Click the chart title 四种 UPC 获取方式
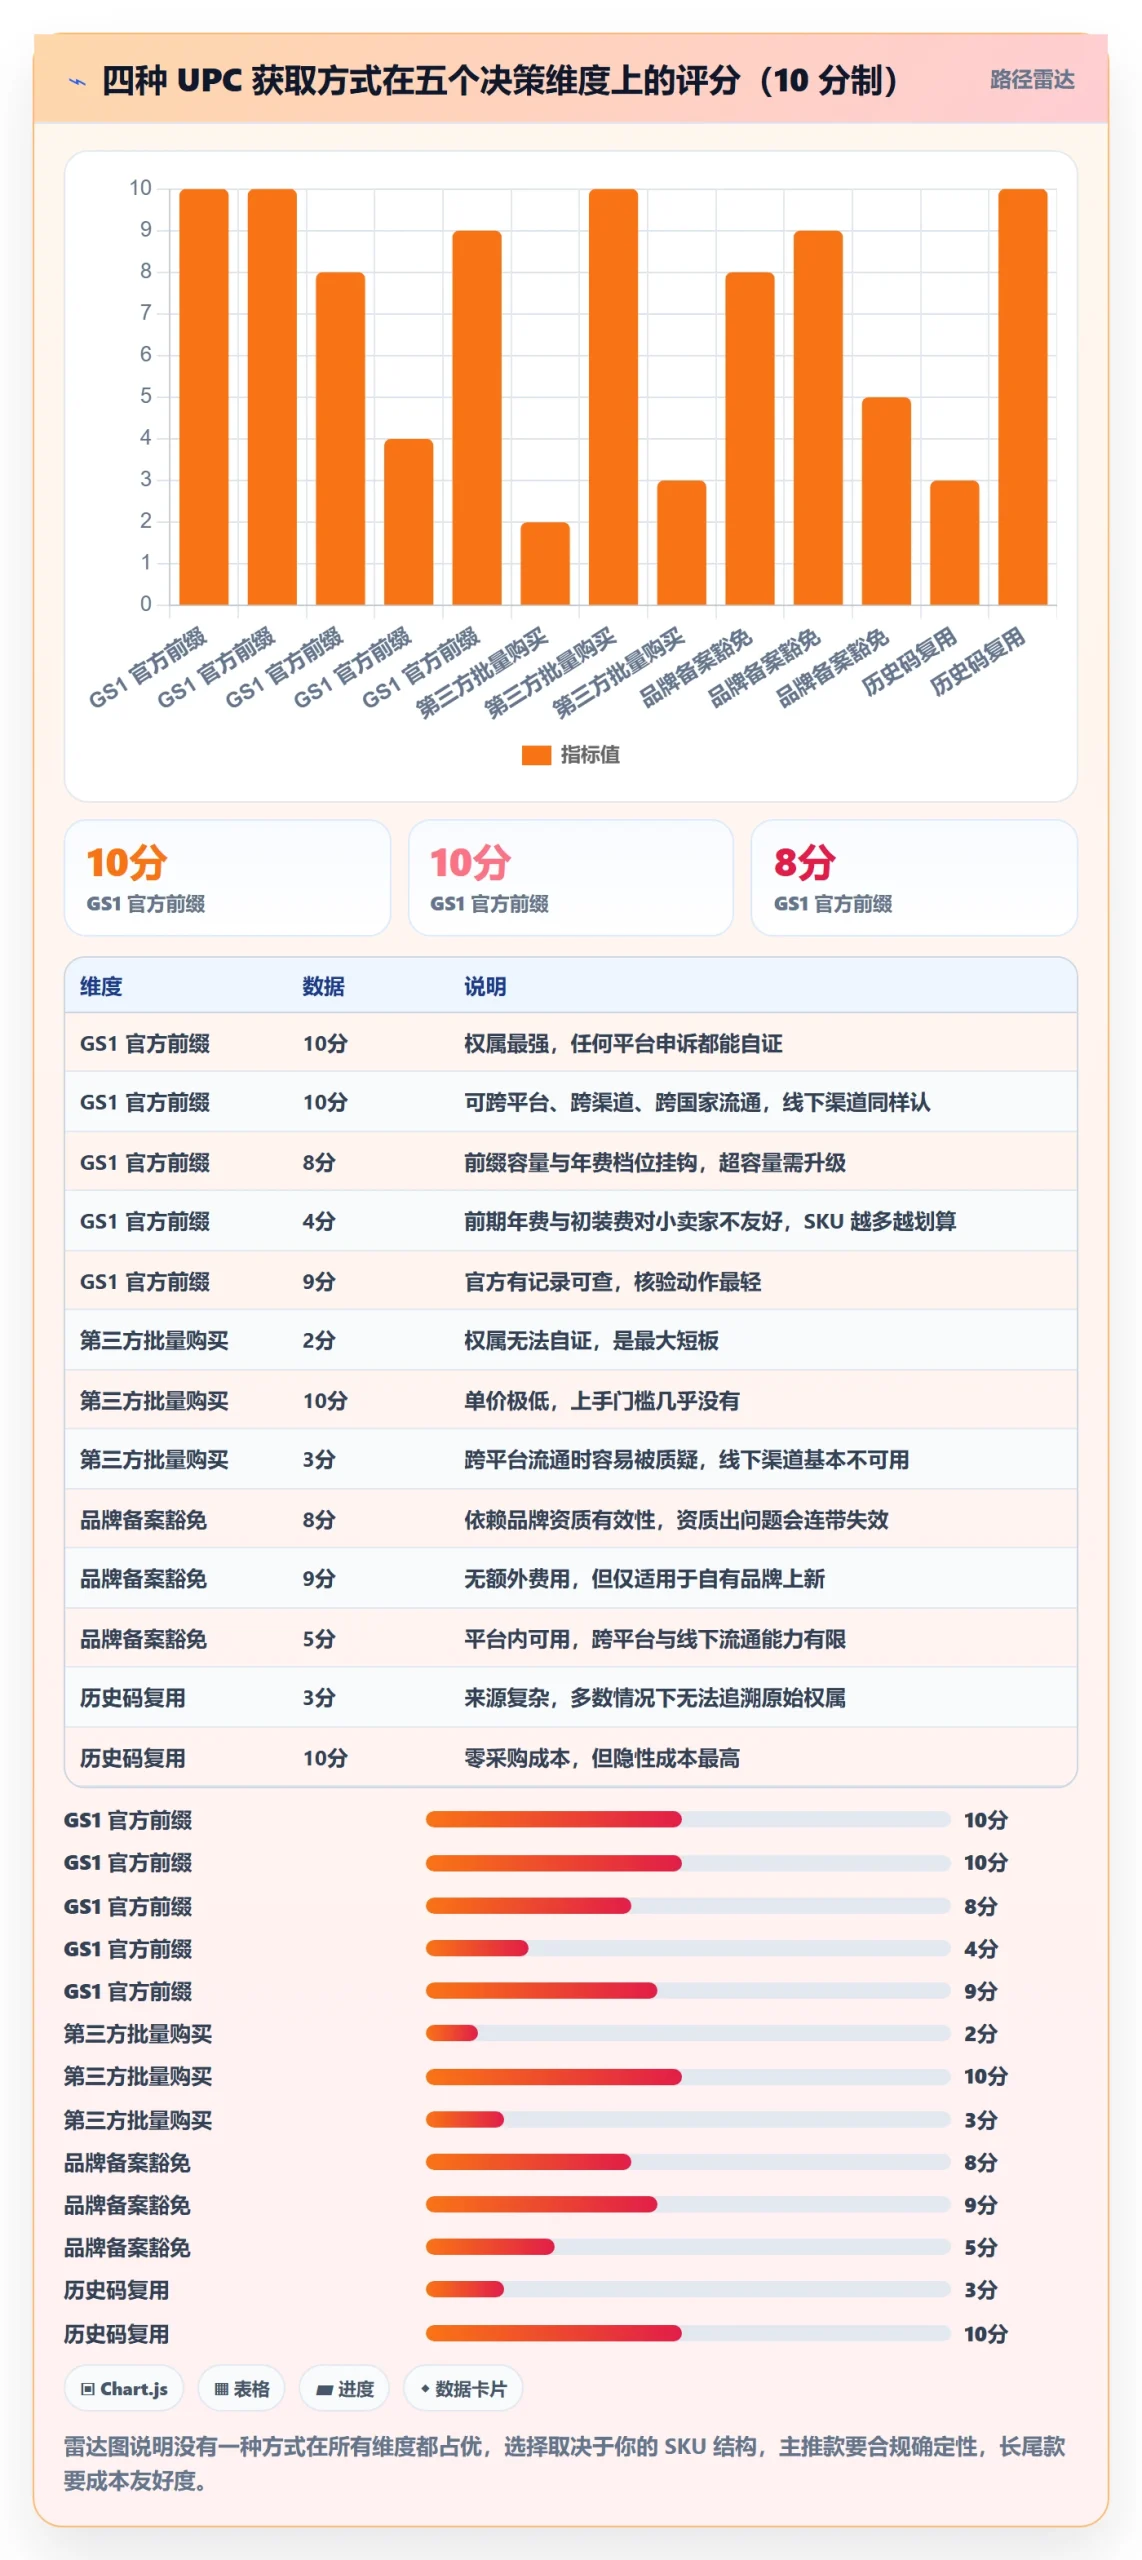The height and width of the screenshot is (2560, 1142). [x=499, y=80]
